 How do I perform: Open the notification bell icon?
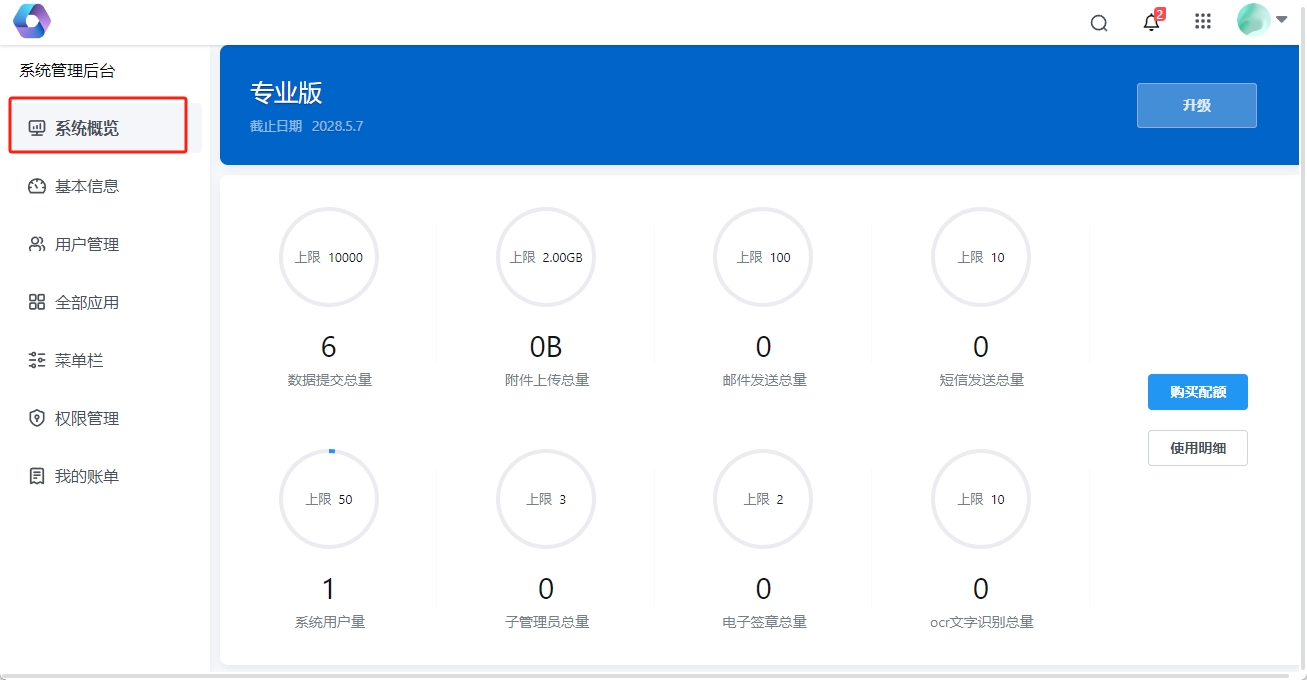[x=1151, y=23]
